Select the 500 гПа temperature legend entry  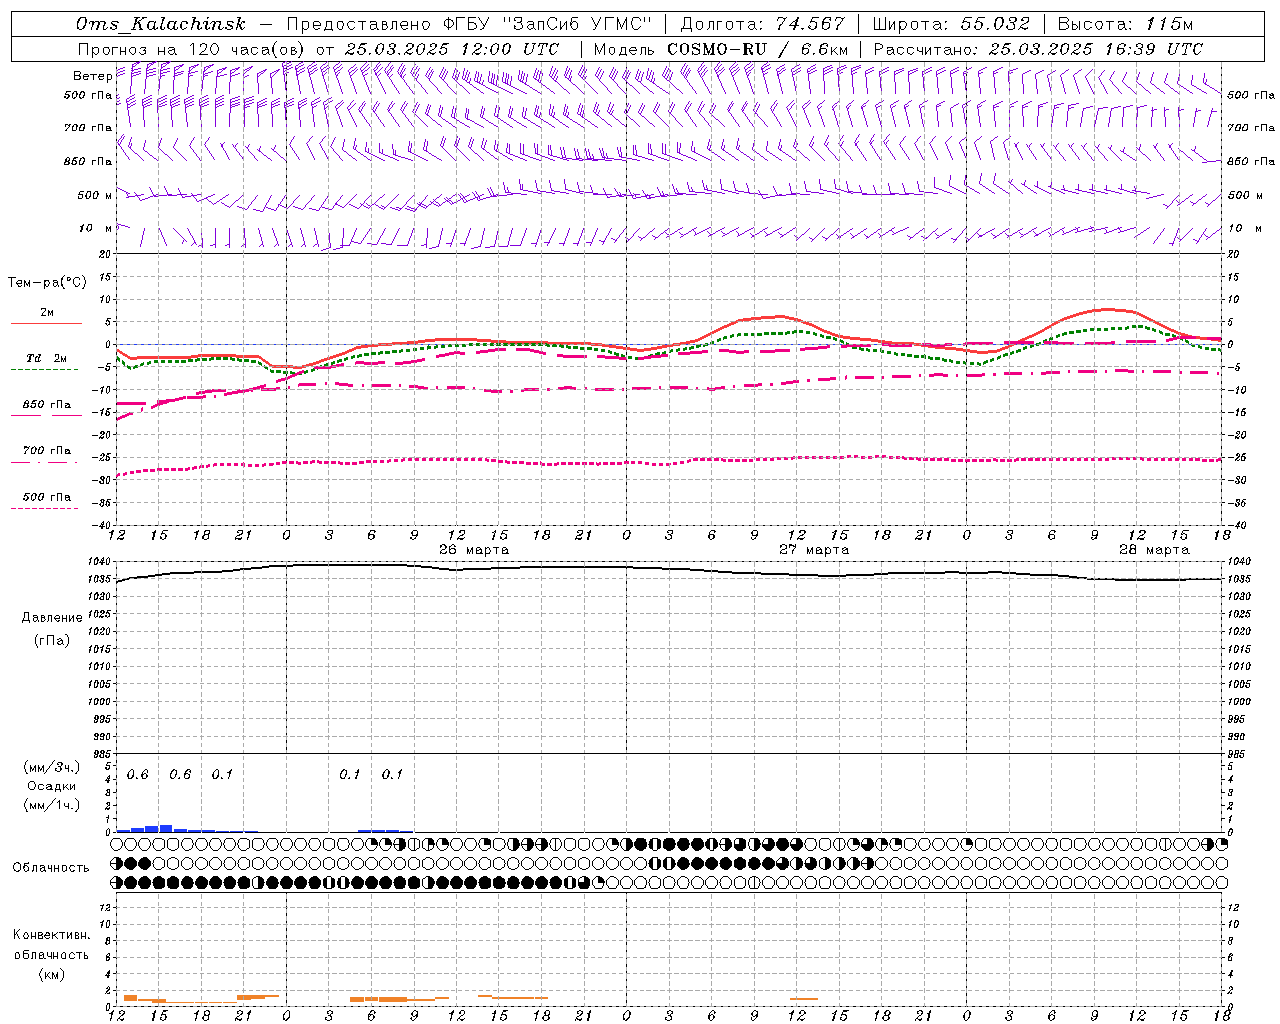tap(46, 497)
